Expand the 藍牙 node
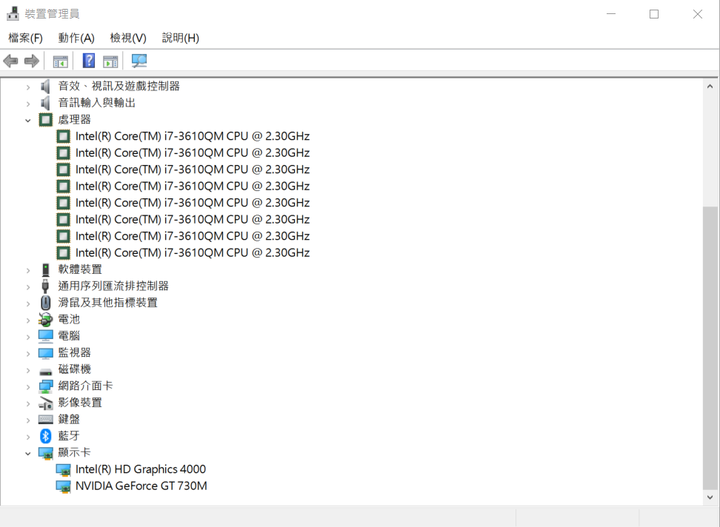The width and height of the screenshot is (720, 527). pyautogui.click(x=28, y=437)
